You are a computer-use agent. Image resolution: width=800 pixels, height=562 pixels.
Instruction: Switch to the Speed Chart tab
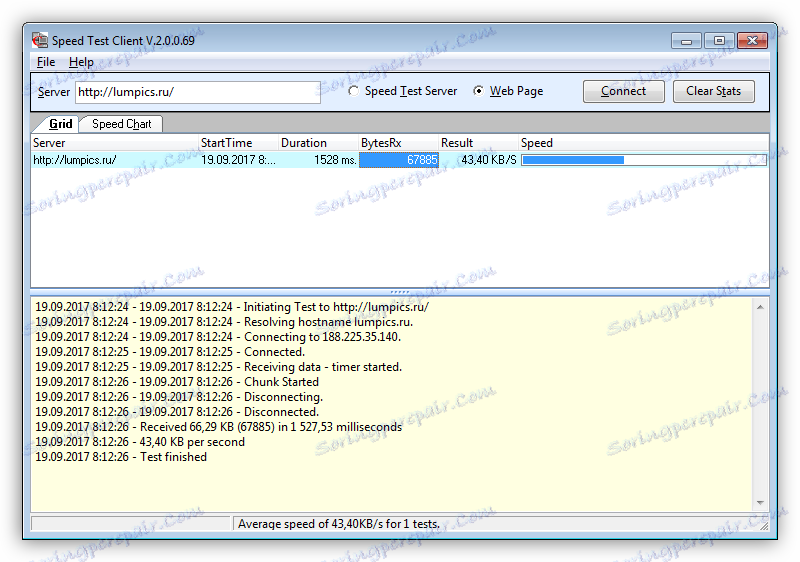click(x=121, y=124)
